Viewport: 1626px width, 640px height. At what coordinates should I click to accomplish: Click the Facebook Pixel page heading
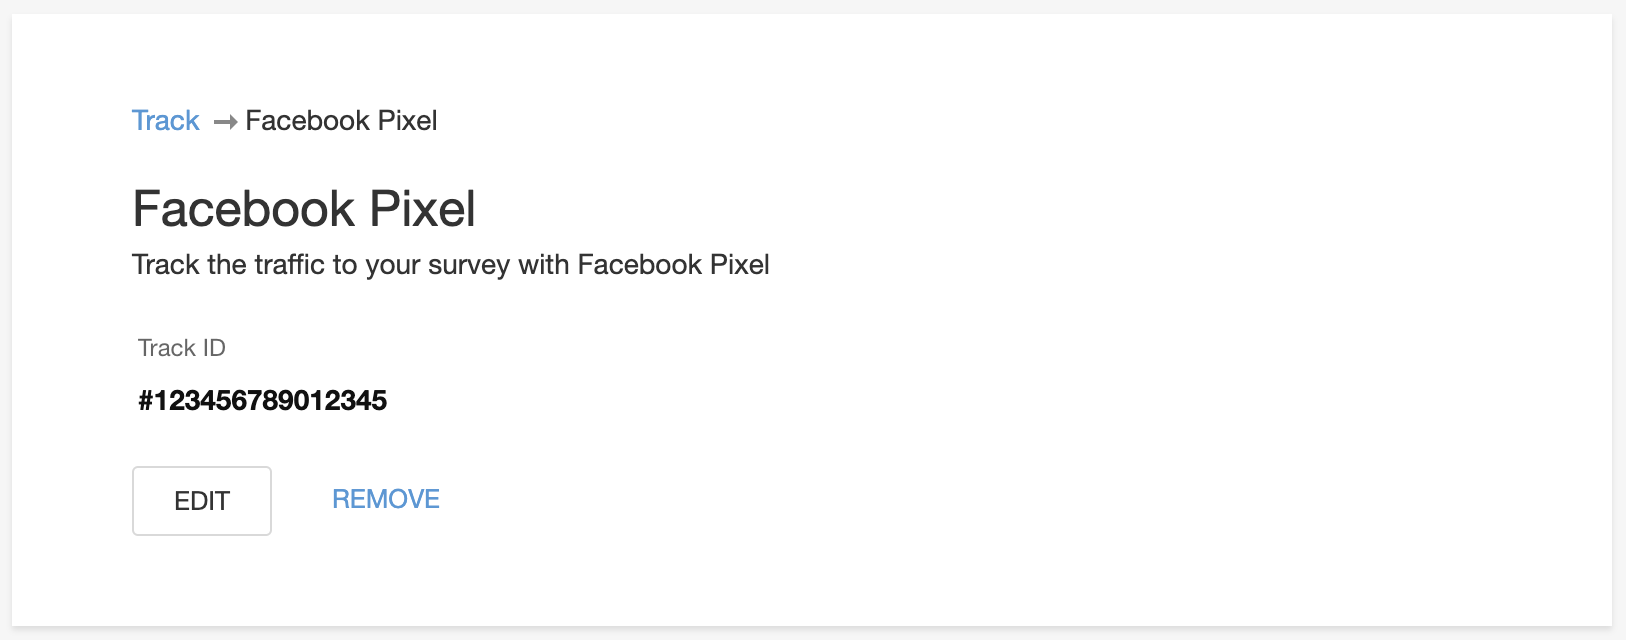click(304, 209)
